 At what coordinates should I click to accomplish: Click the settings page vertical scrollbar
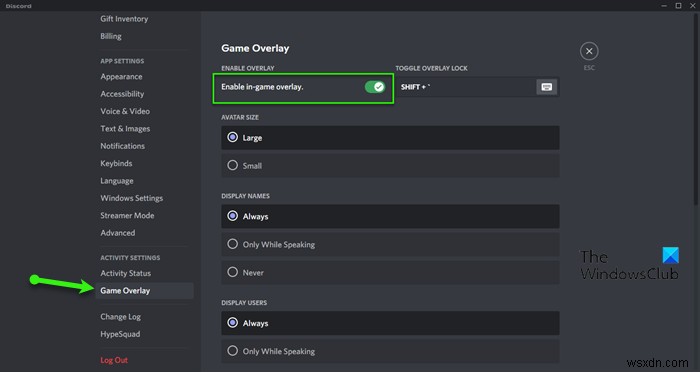697,109
